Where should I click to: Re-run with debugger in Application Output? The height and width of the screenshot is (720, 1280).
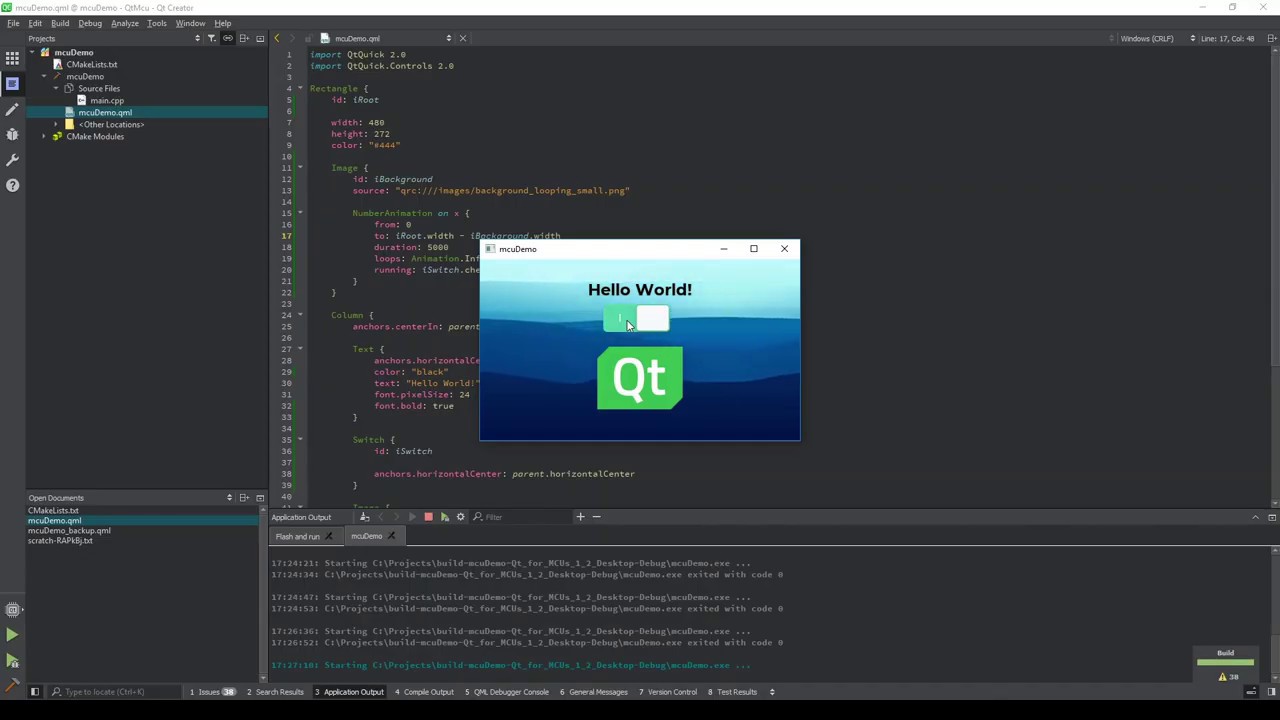(x=444, y=517)
